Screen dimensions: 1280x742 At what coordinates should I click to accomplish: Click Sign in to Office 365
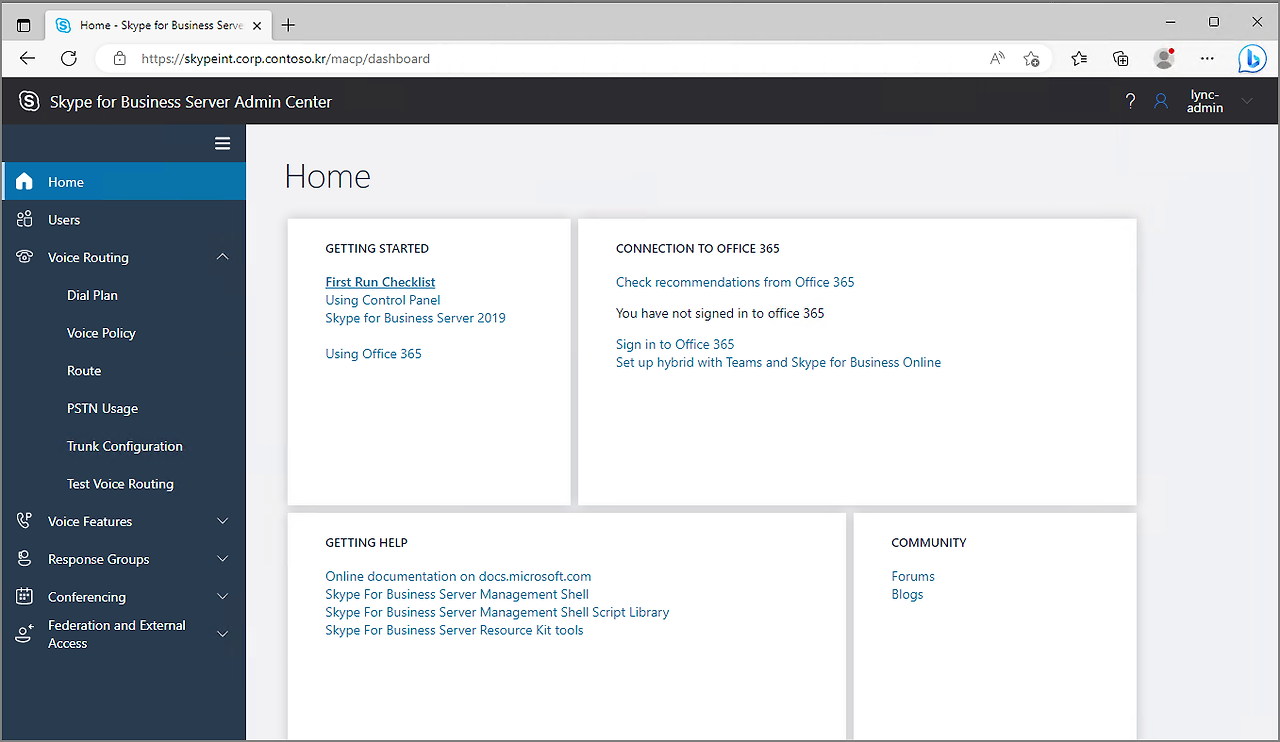(x=674, y=343)
